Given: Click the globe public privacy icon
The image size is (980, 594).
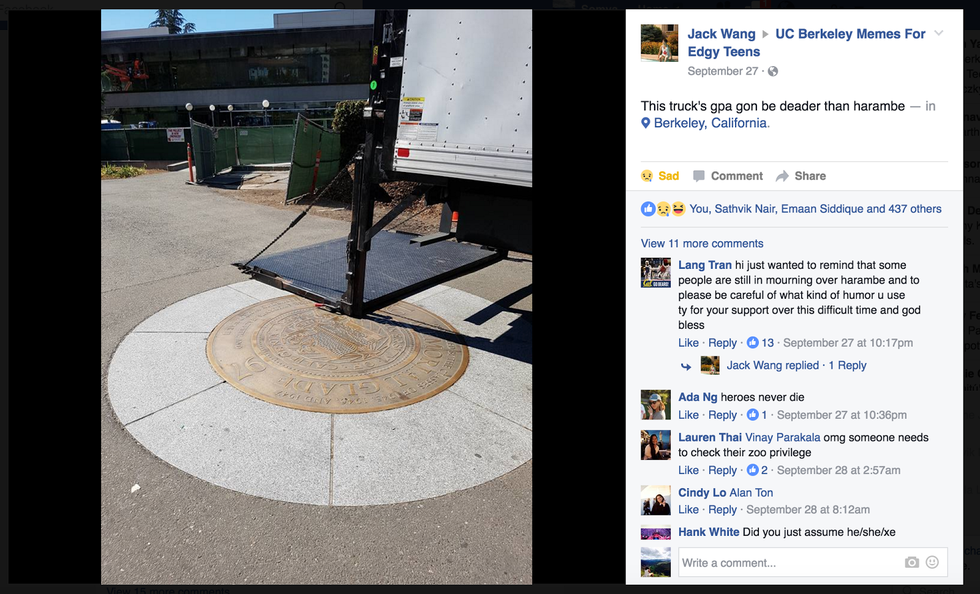Looking at the screenshot, I should coord(773,71).
